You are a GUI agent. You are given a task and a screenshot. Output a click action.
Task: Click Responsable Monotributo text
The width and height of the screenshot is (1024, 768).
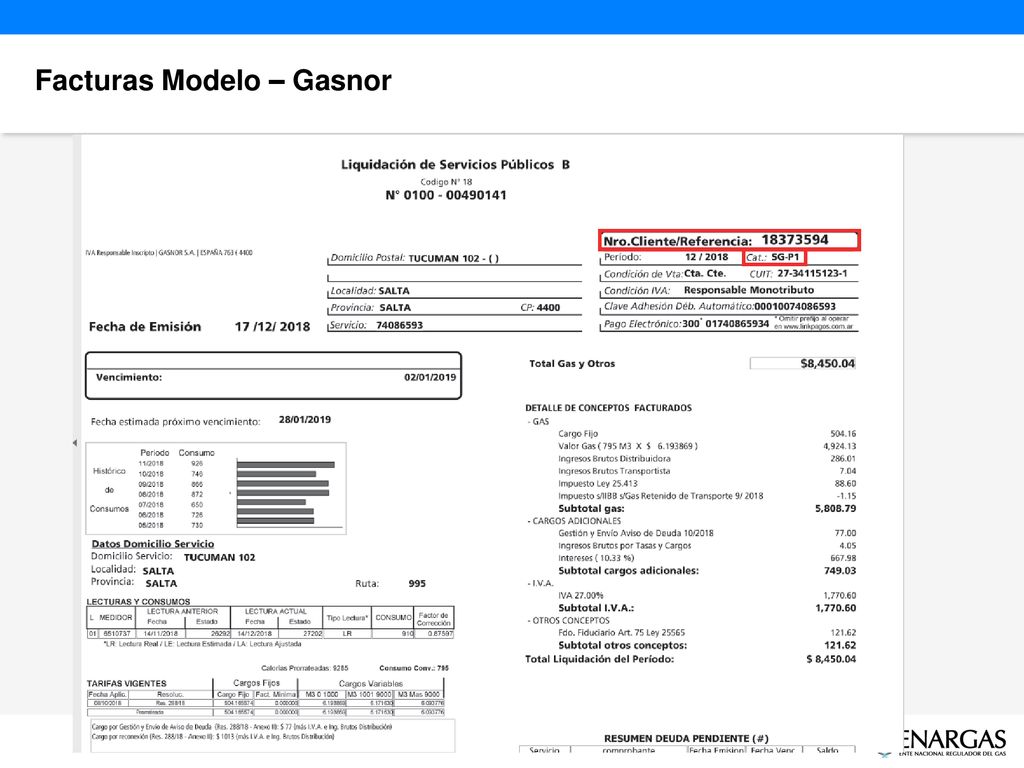[x=748, y=290]
